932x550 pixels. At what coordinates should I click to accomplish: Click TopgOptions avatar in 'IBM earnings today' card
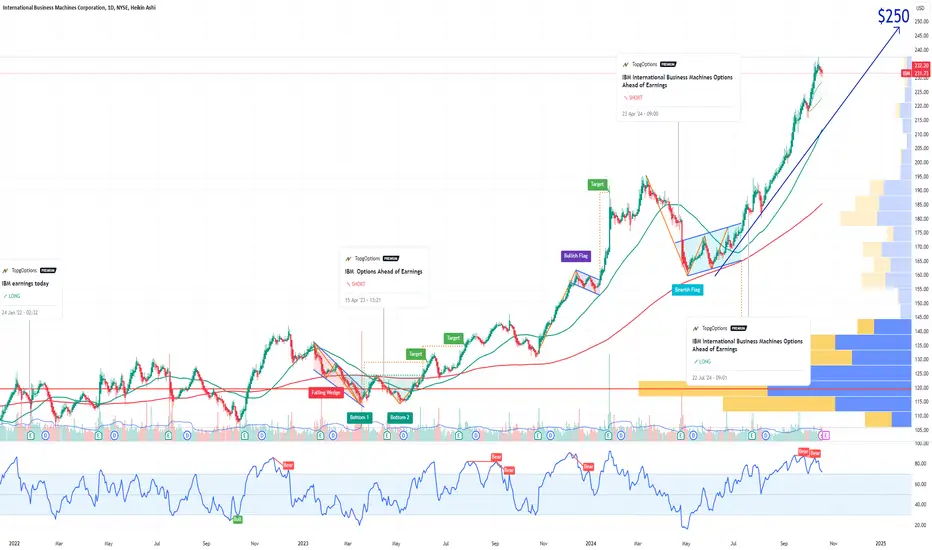pos(5,271)
